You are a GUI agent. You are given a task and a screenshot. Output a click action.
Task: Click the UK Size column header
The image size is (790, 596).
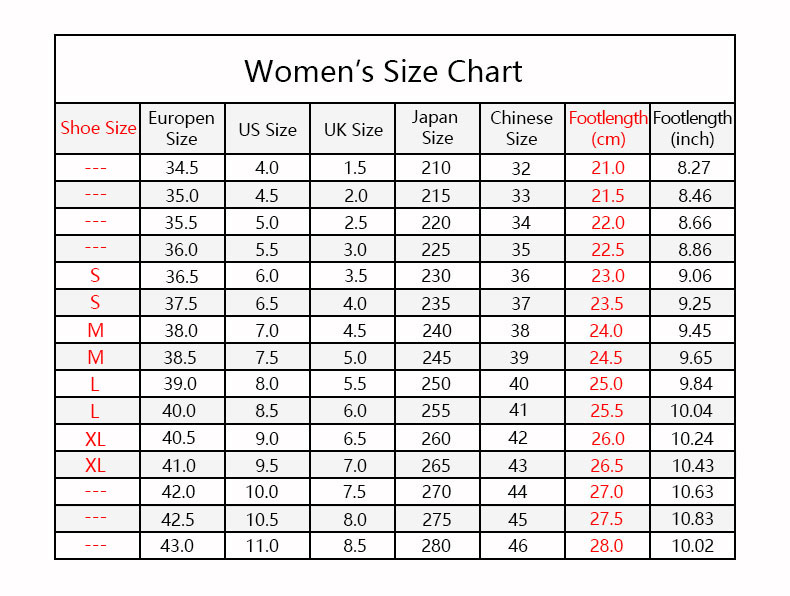pos(353,130)
